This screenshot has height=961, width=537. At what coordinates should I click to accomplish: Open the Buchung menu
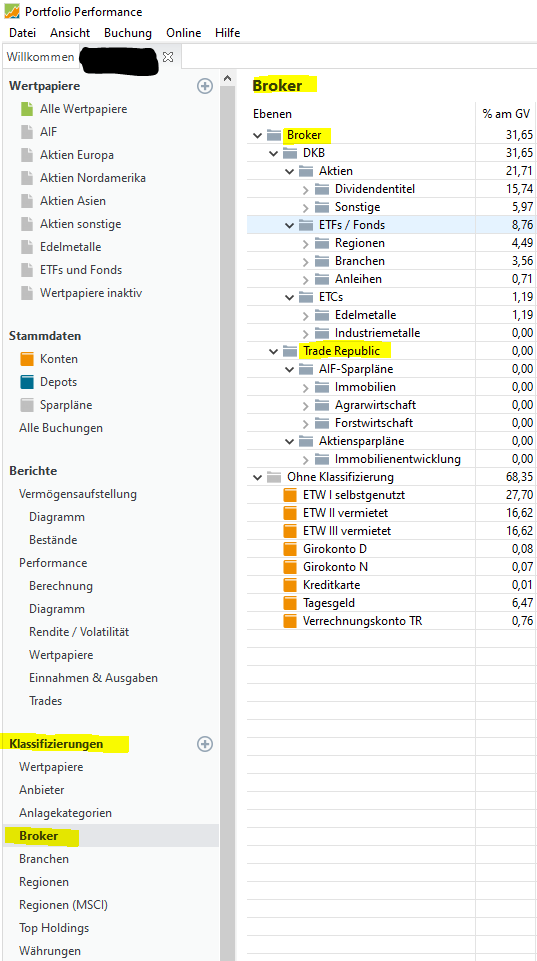coord(128,32)
